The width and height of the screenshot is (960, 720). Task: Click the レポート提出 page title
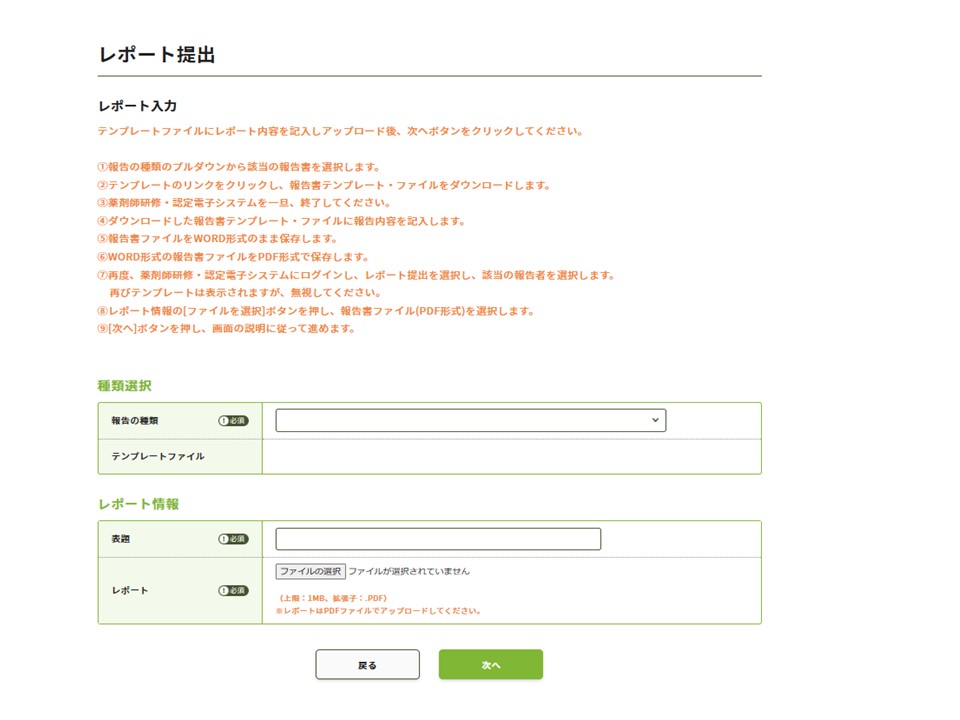click(157, 55)
